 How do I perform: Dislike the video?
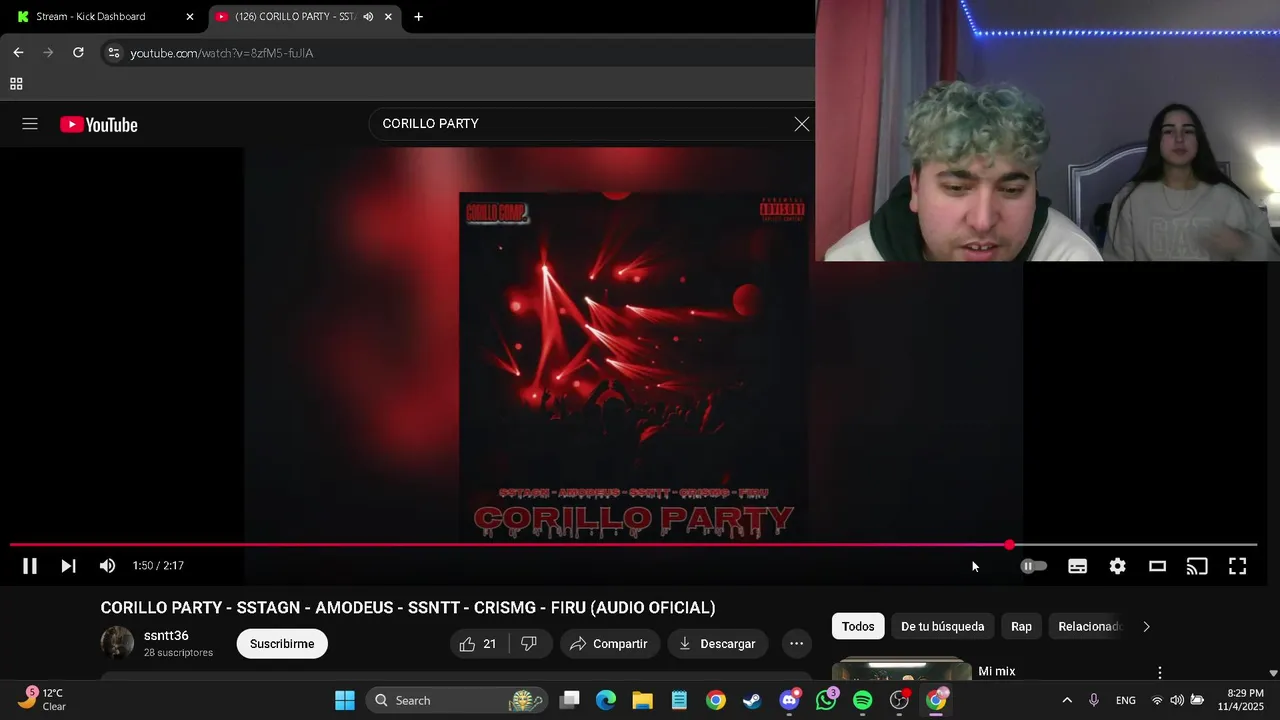click(x=529, y=644)
